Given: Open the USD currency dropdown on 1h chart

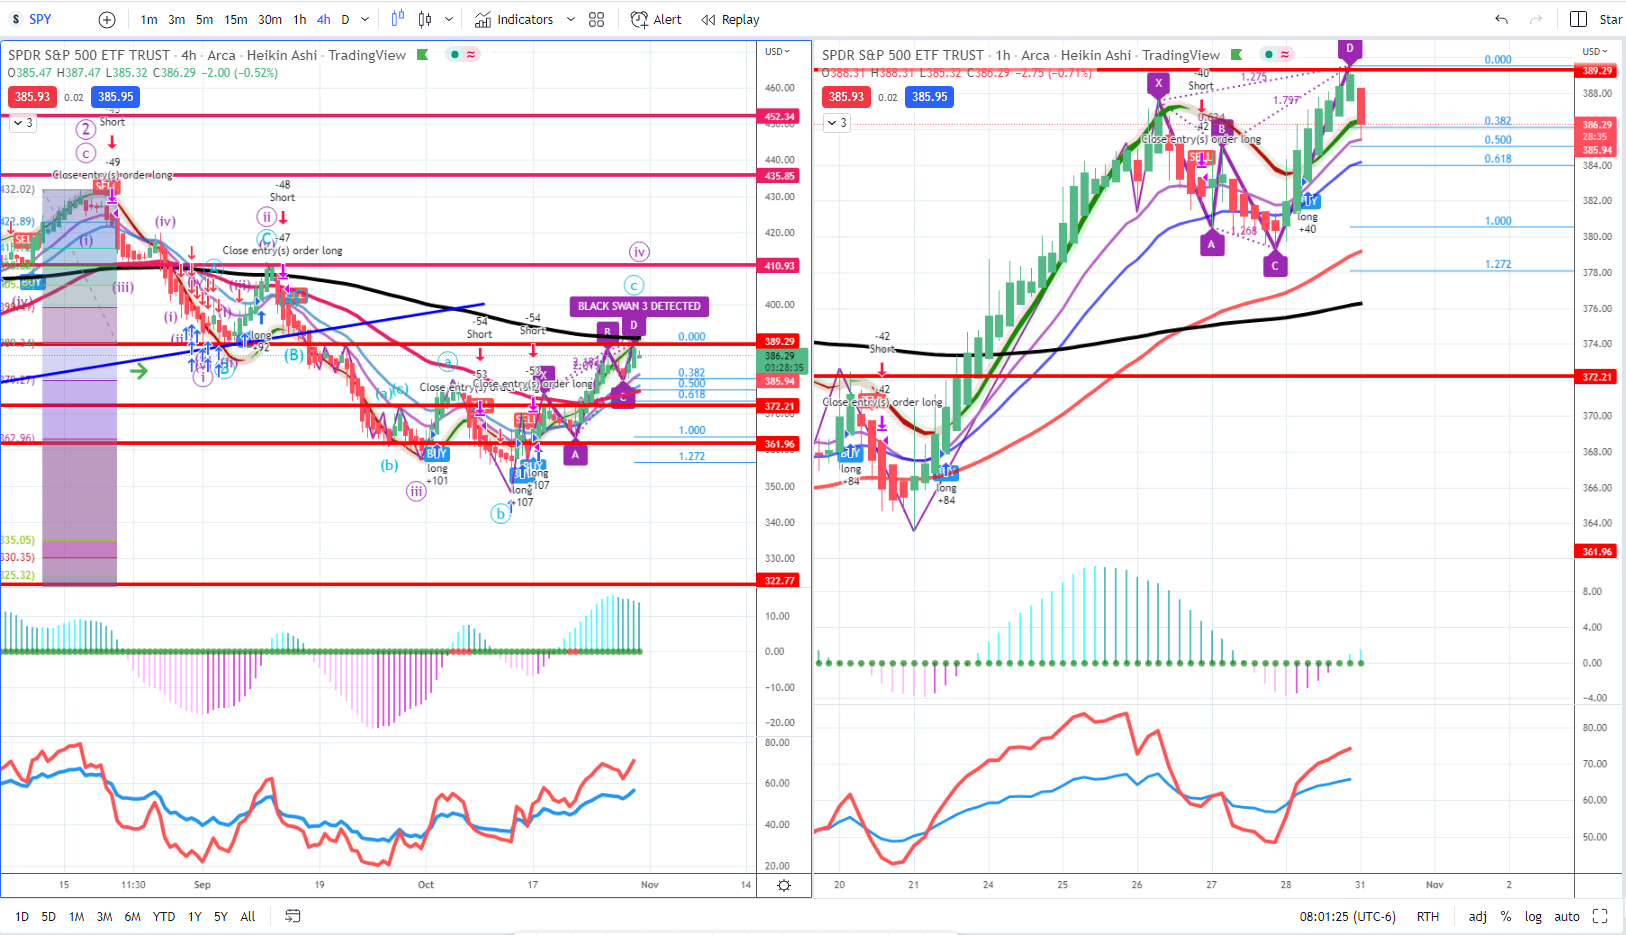Looking at the screenshot, I should point(1595,51).
